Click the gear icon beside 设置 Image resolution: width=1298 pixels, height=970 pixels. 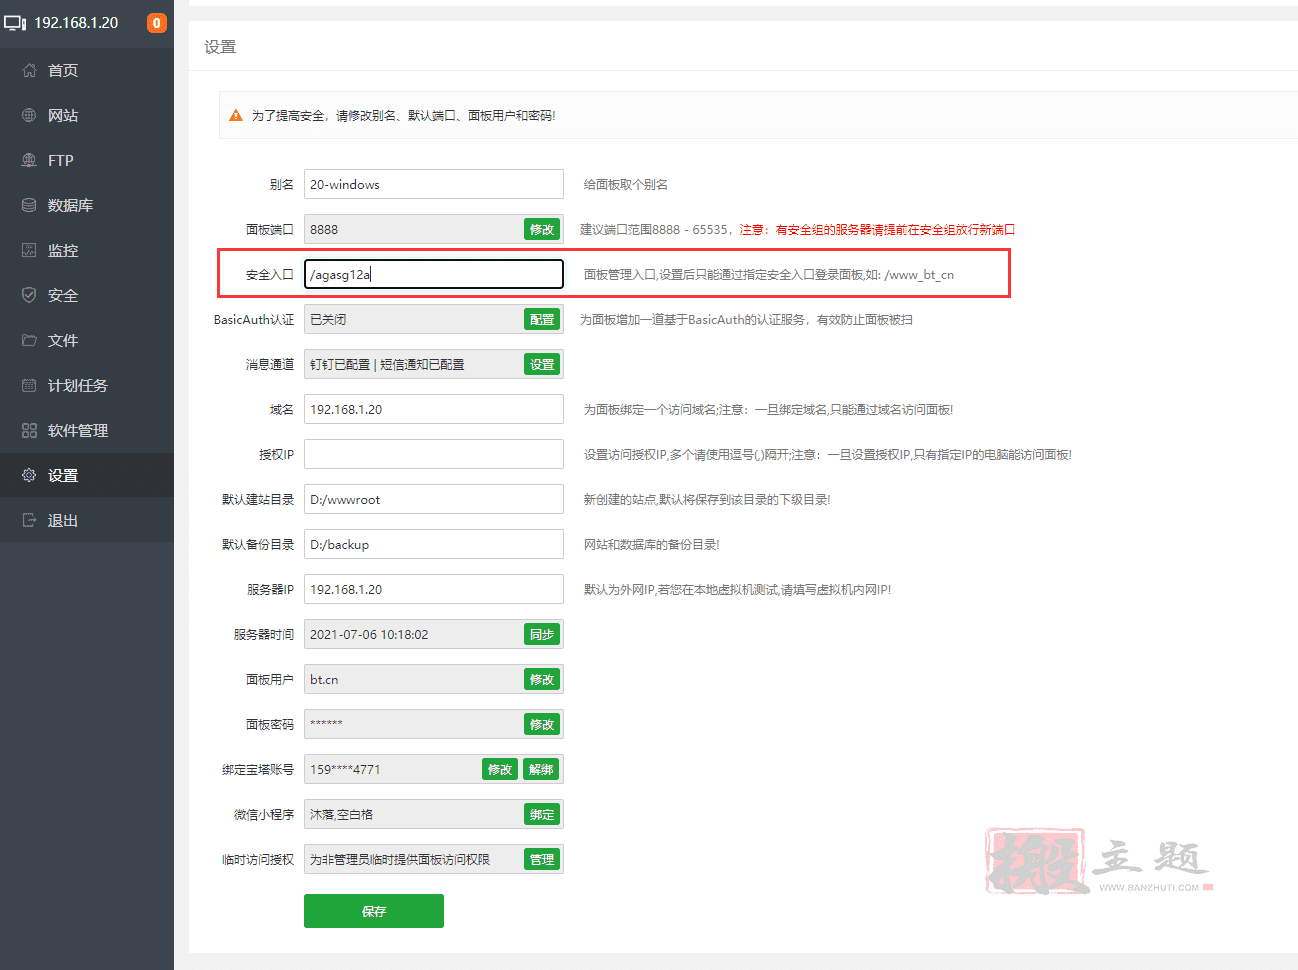pos(29,475)
